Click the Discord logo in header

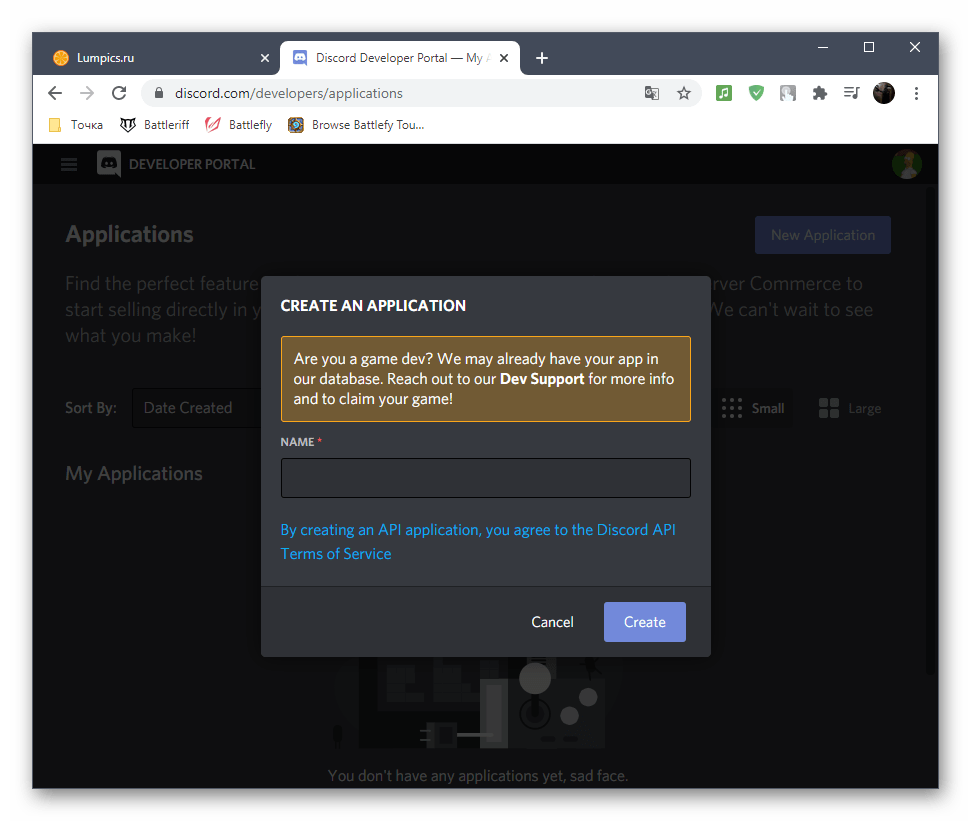point(109,164)
